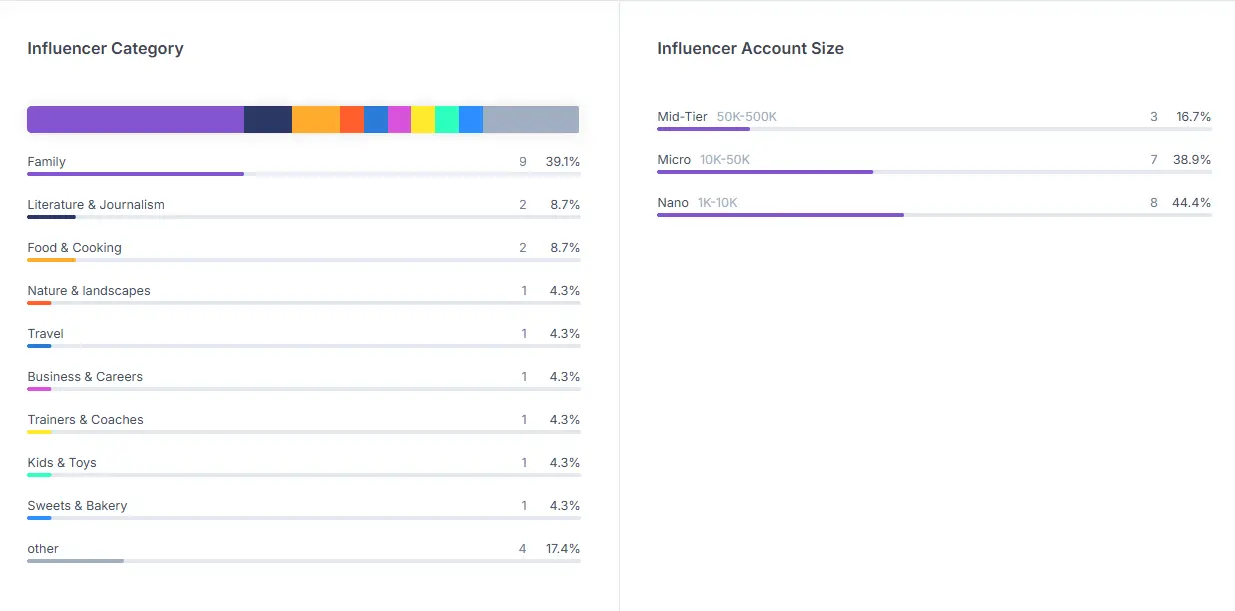1235x611 pixels.
Task: Select the Sweets & Bakery category row
Action: click(304, 509)
